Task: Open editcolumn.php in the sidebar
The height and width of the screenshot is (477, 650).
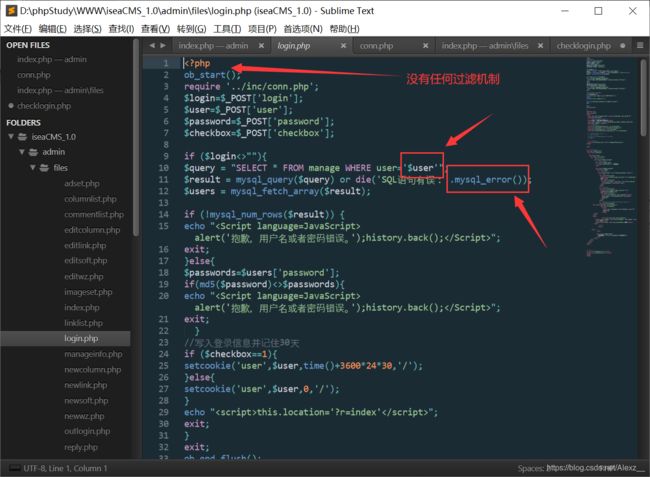Action: [92, 230]
